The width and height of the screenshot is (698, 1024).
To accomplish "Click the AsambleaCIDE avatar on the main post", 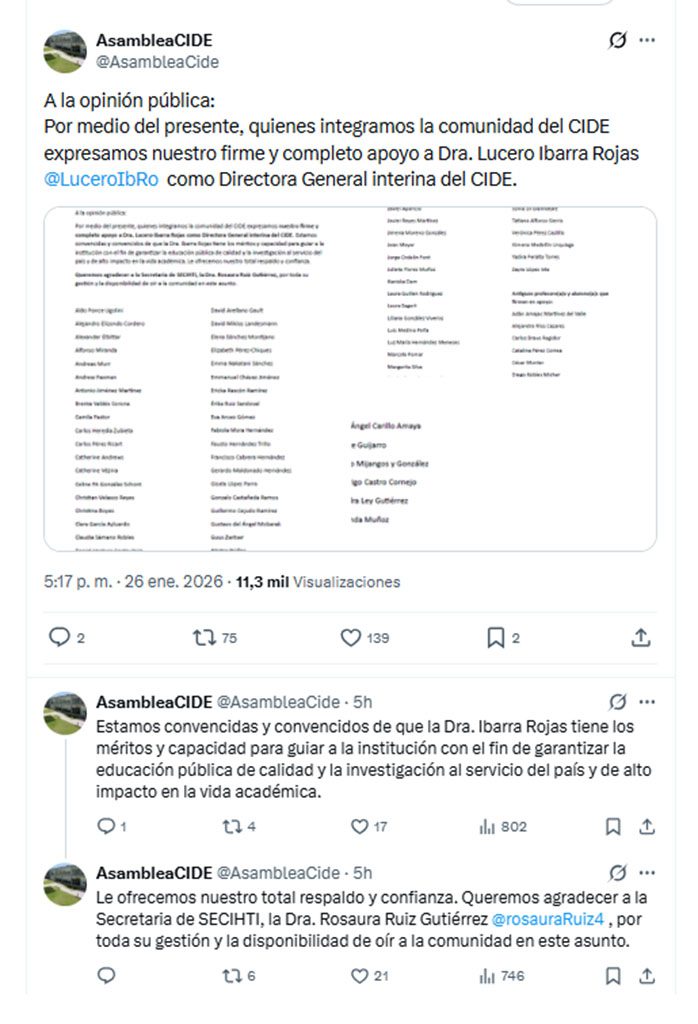I will coord(65,51).
